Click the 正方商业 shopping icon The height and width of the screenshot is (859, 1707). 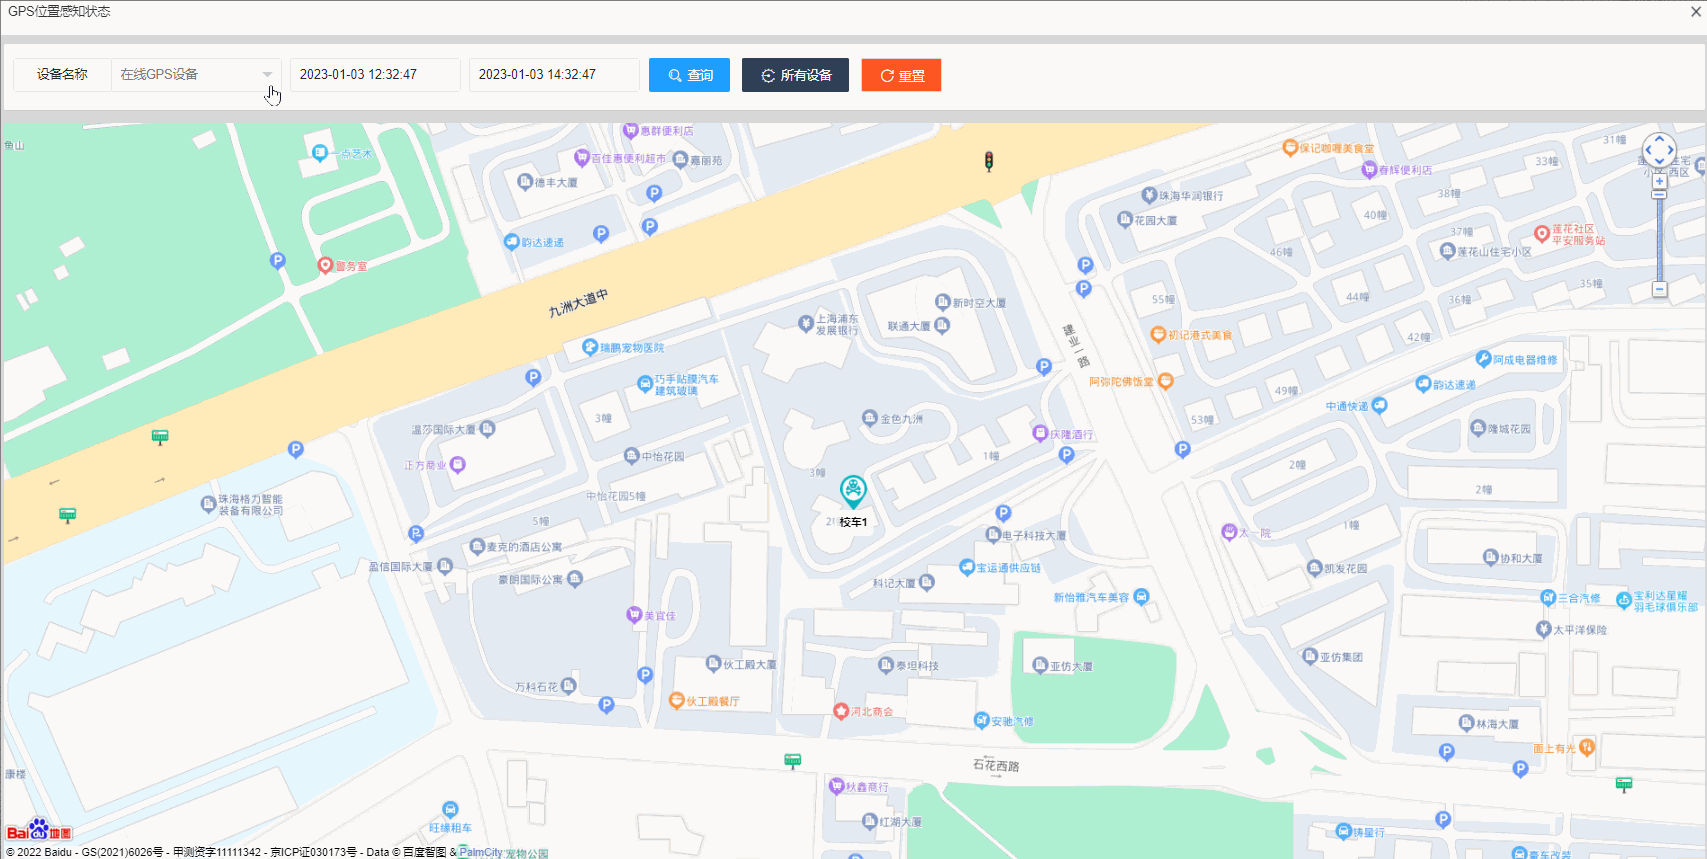(x=458, y=465)
